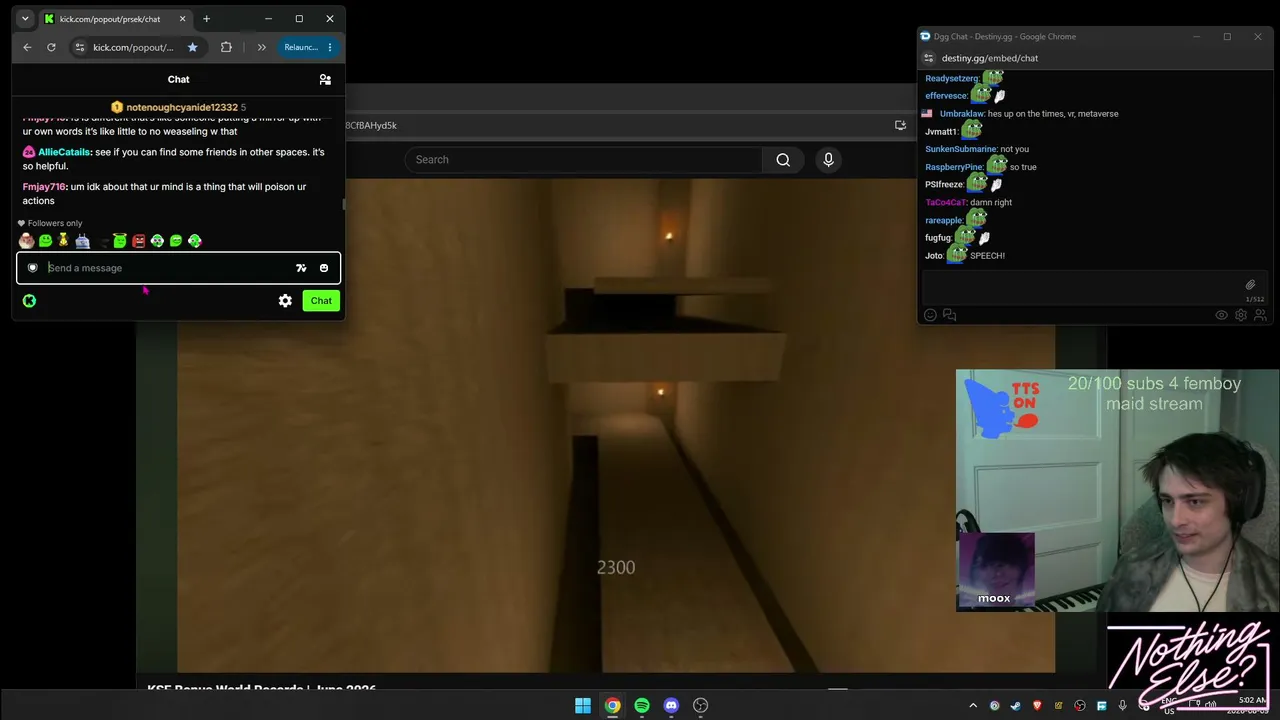Expand the Chrome tab search dropdown
The image size is (1280, 720).
tap(25, 19)
